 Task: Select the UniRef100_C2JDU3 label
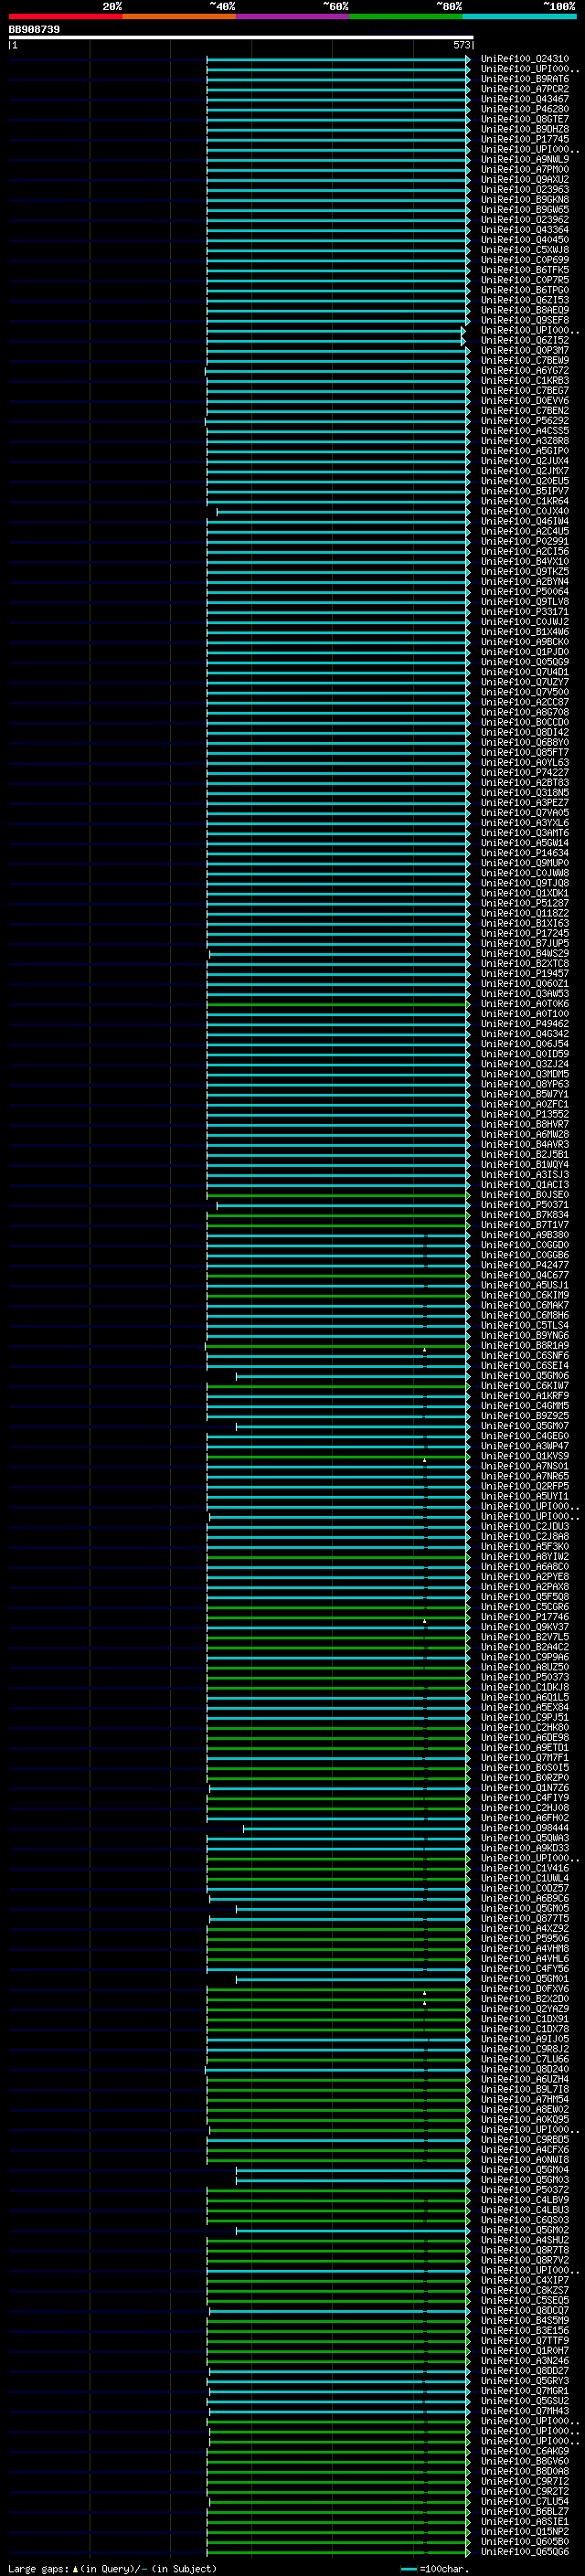coord(525,1527)
